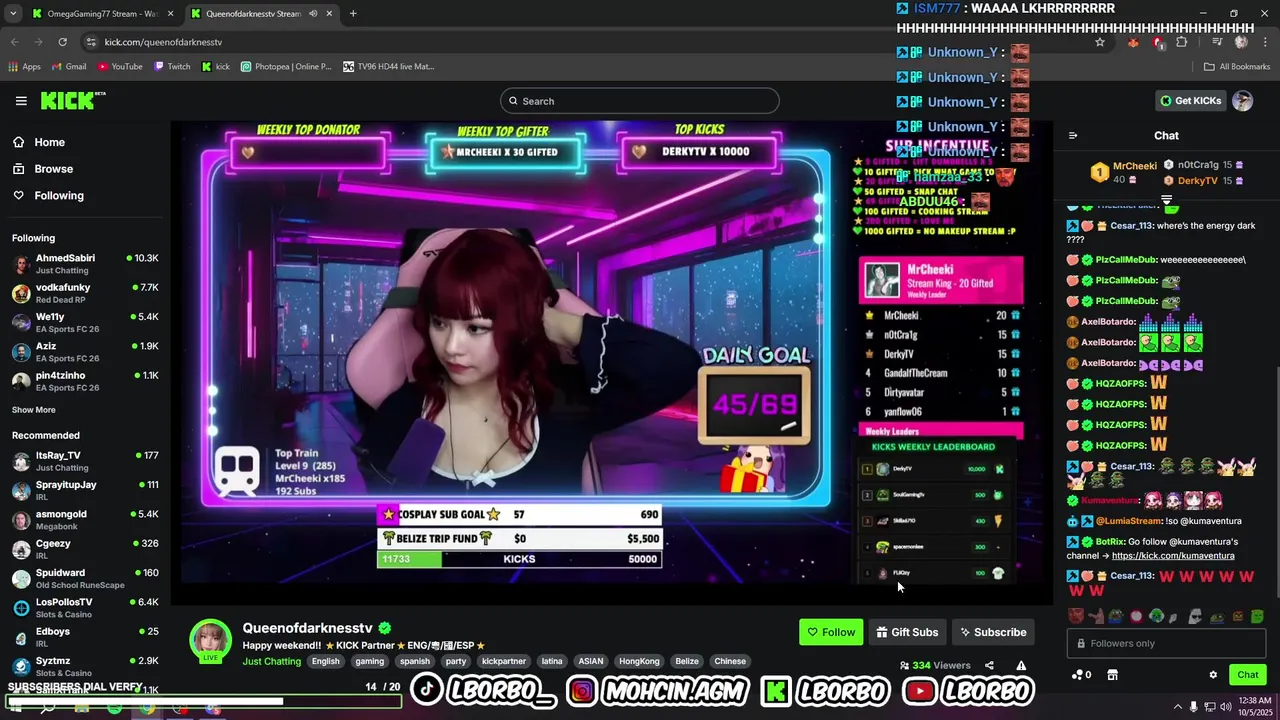Click the Followers only chat input
This screenshot has height=720, width=1280.
[1168, 644]
